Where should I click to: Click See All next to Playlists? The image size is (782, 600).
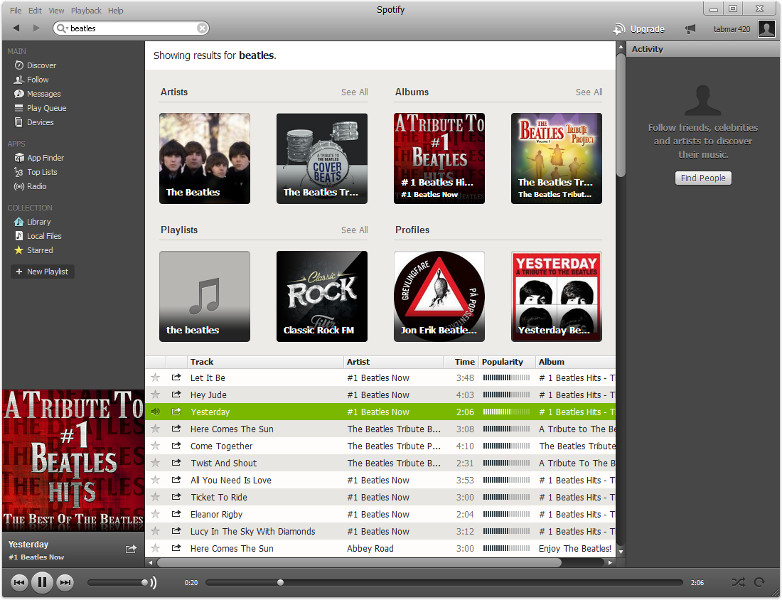pos(355,230)
